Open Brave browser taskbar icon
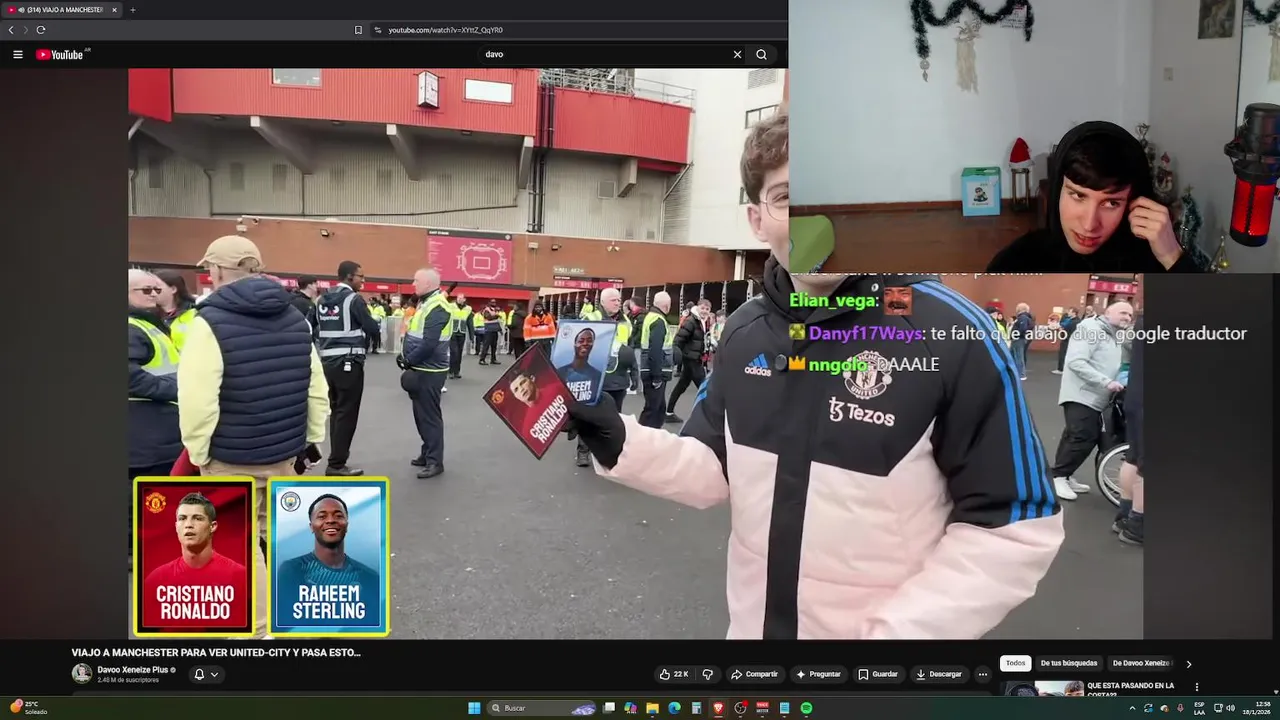The image size is (1280, 720). click(x=718, y=708)
